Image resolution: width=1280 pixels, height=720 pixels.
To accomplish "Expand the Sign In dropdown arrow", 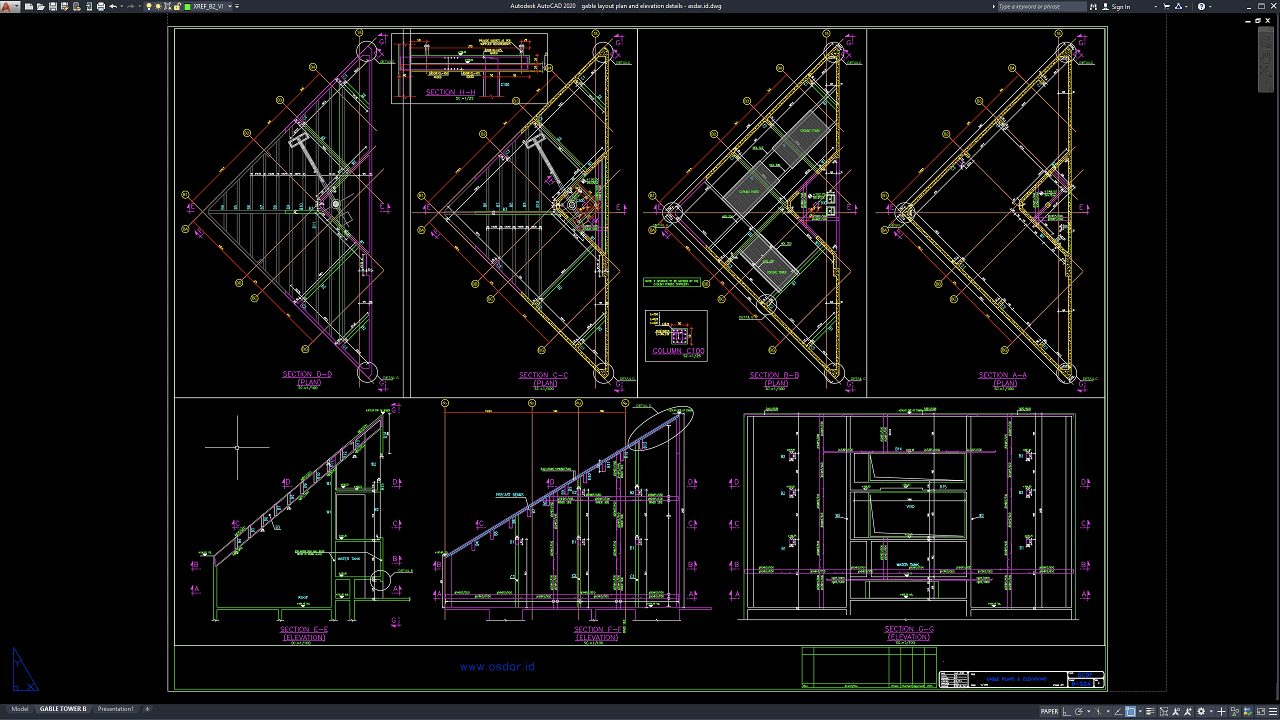I will (1156, 6).
